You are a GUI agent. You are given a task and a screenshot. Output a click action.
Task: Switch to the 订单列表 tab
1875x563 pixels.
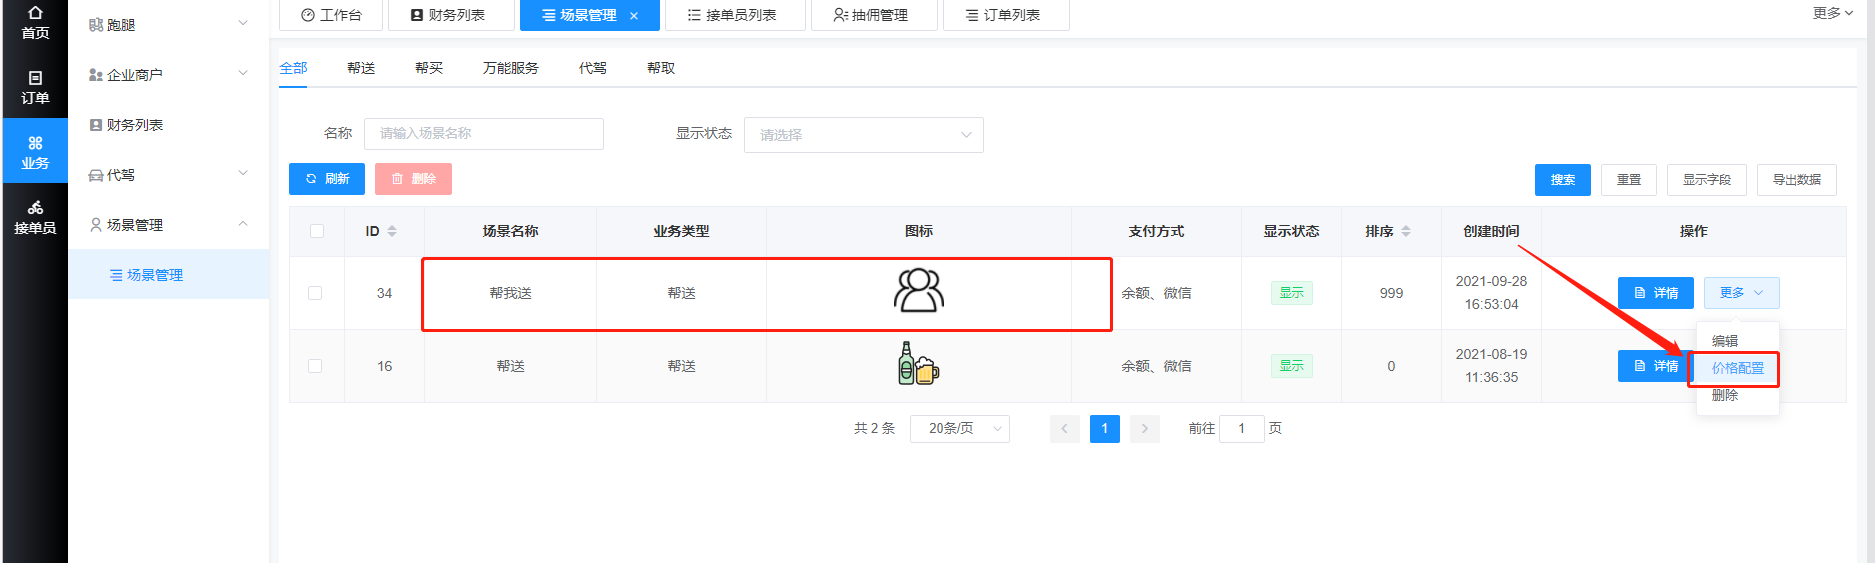[1006, 15]
